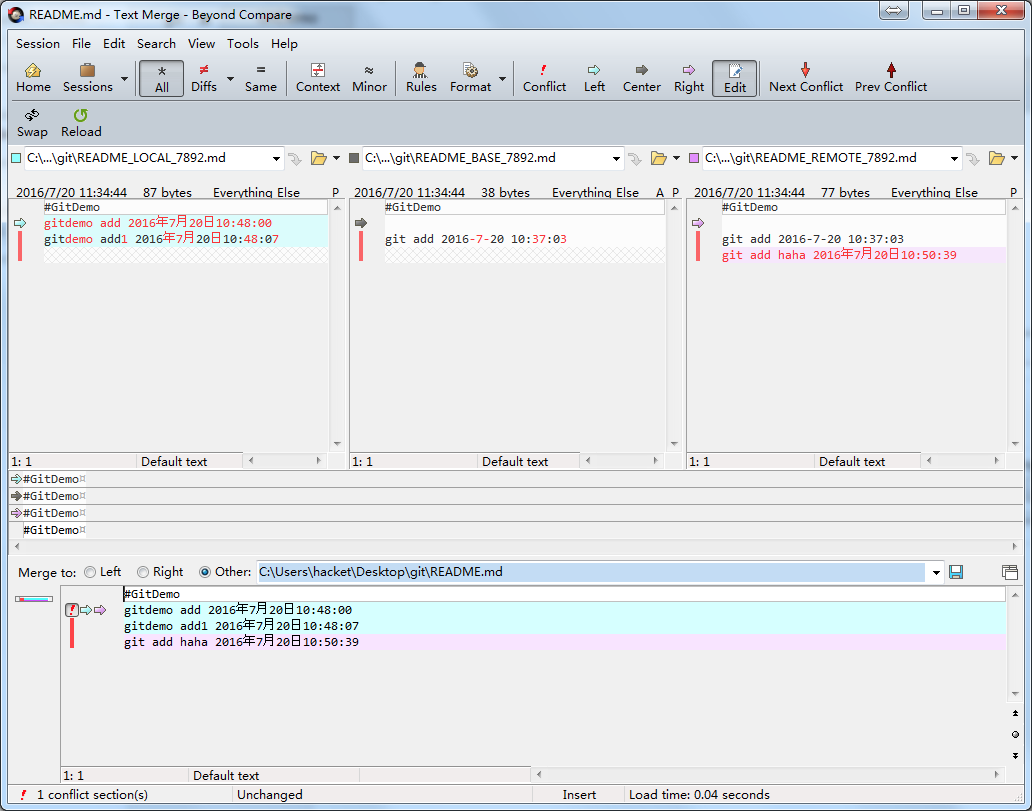Click the pink right pane color swatch
1032x811 pixels.
click(694, 158)
